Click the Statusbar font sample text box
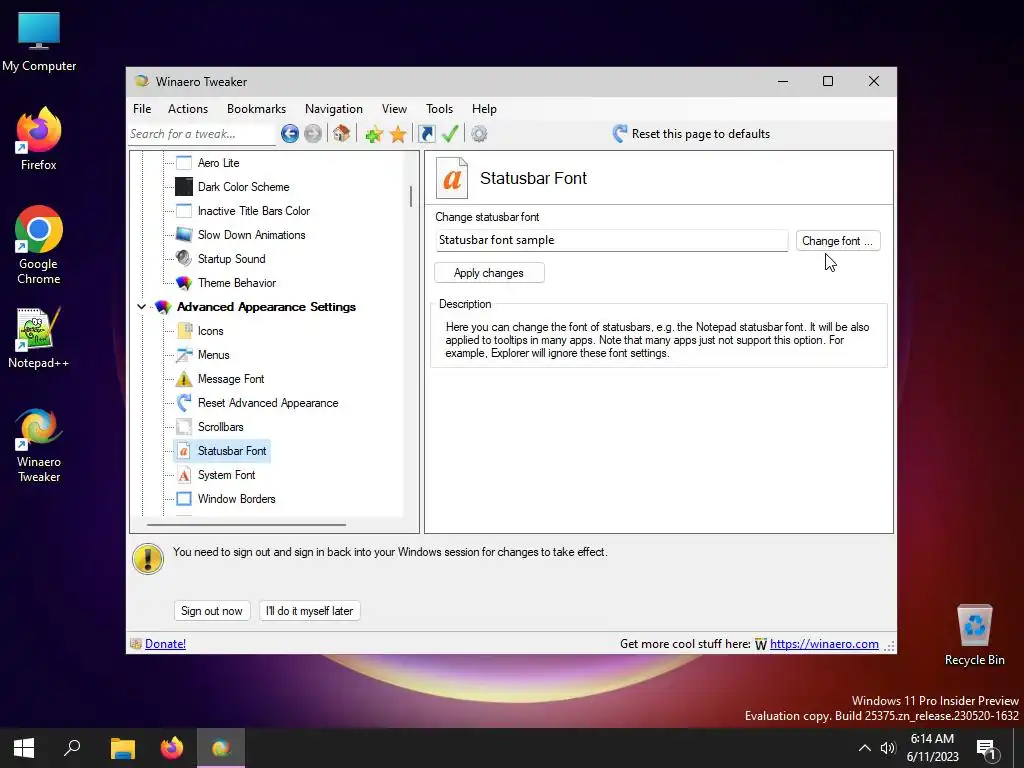This screenshot has width=1024, height=768. click(612, 240)
